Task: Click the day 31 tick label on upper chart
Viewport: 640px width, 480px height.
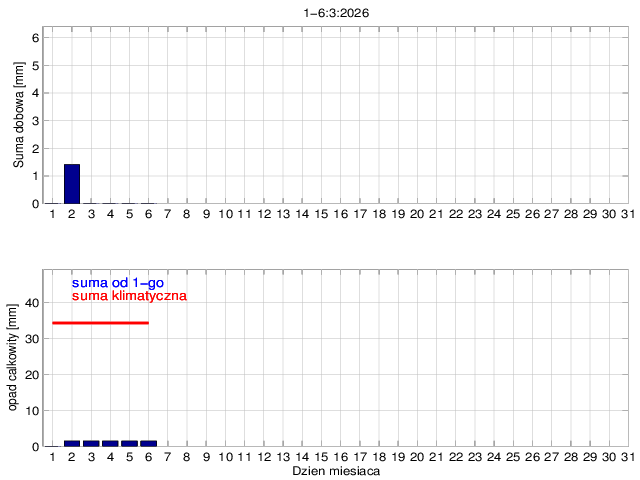Action: (627, 214)
